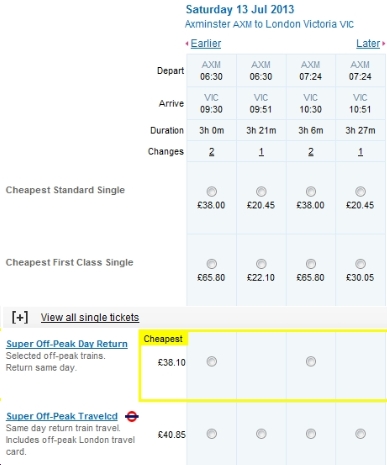
Task: Click the London Underground roundel icon
Action: 132,416
